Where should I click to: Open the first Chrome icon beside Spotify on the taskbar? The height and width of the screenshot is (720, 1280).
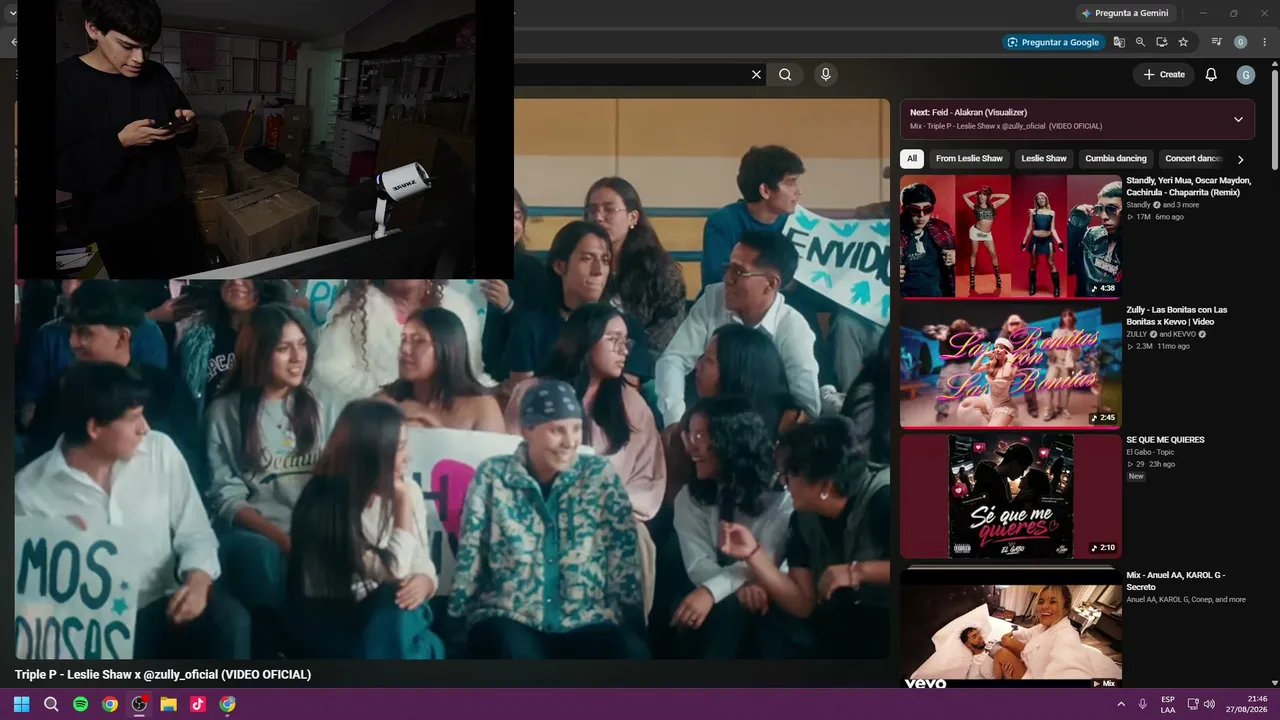click(110, 704)
